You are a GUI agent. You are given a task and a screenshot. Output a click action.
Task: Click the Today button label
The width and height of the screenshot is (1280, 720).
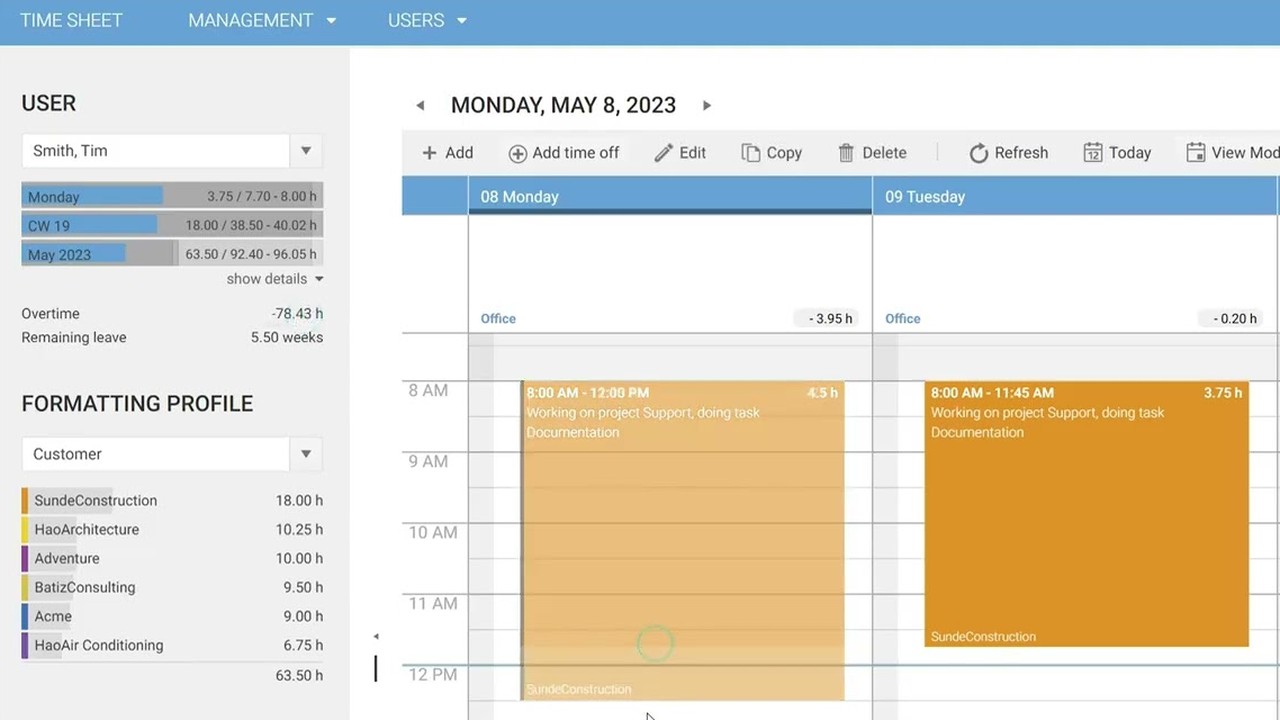1130,153
